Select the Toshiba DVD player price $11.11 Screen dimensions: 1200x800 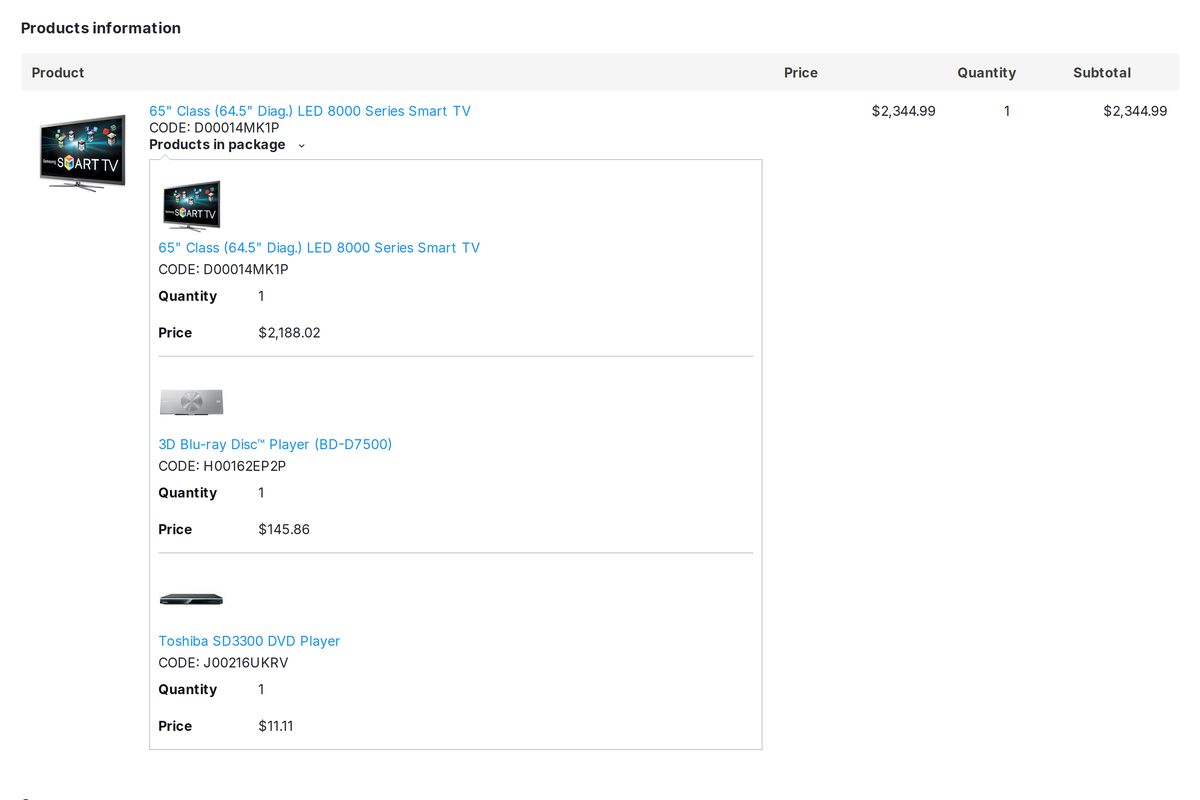pos(276,727)
